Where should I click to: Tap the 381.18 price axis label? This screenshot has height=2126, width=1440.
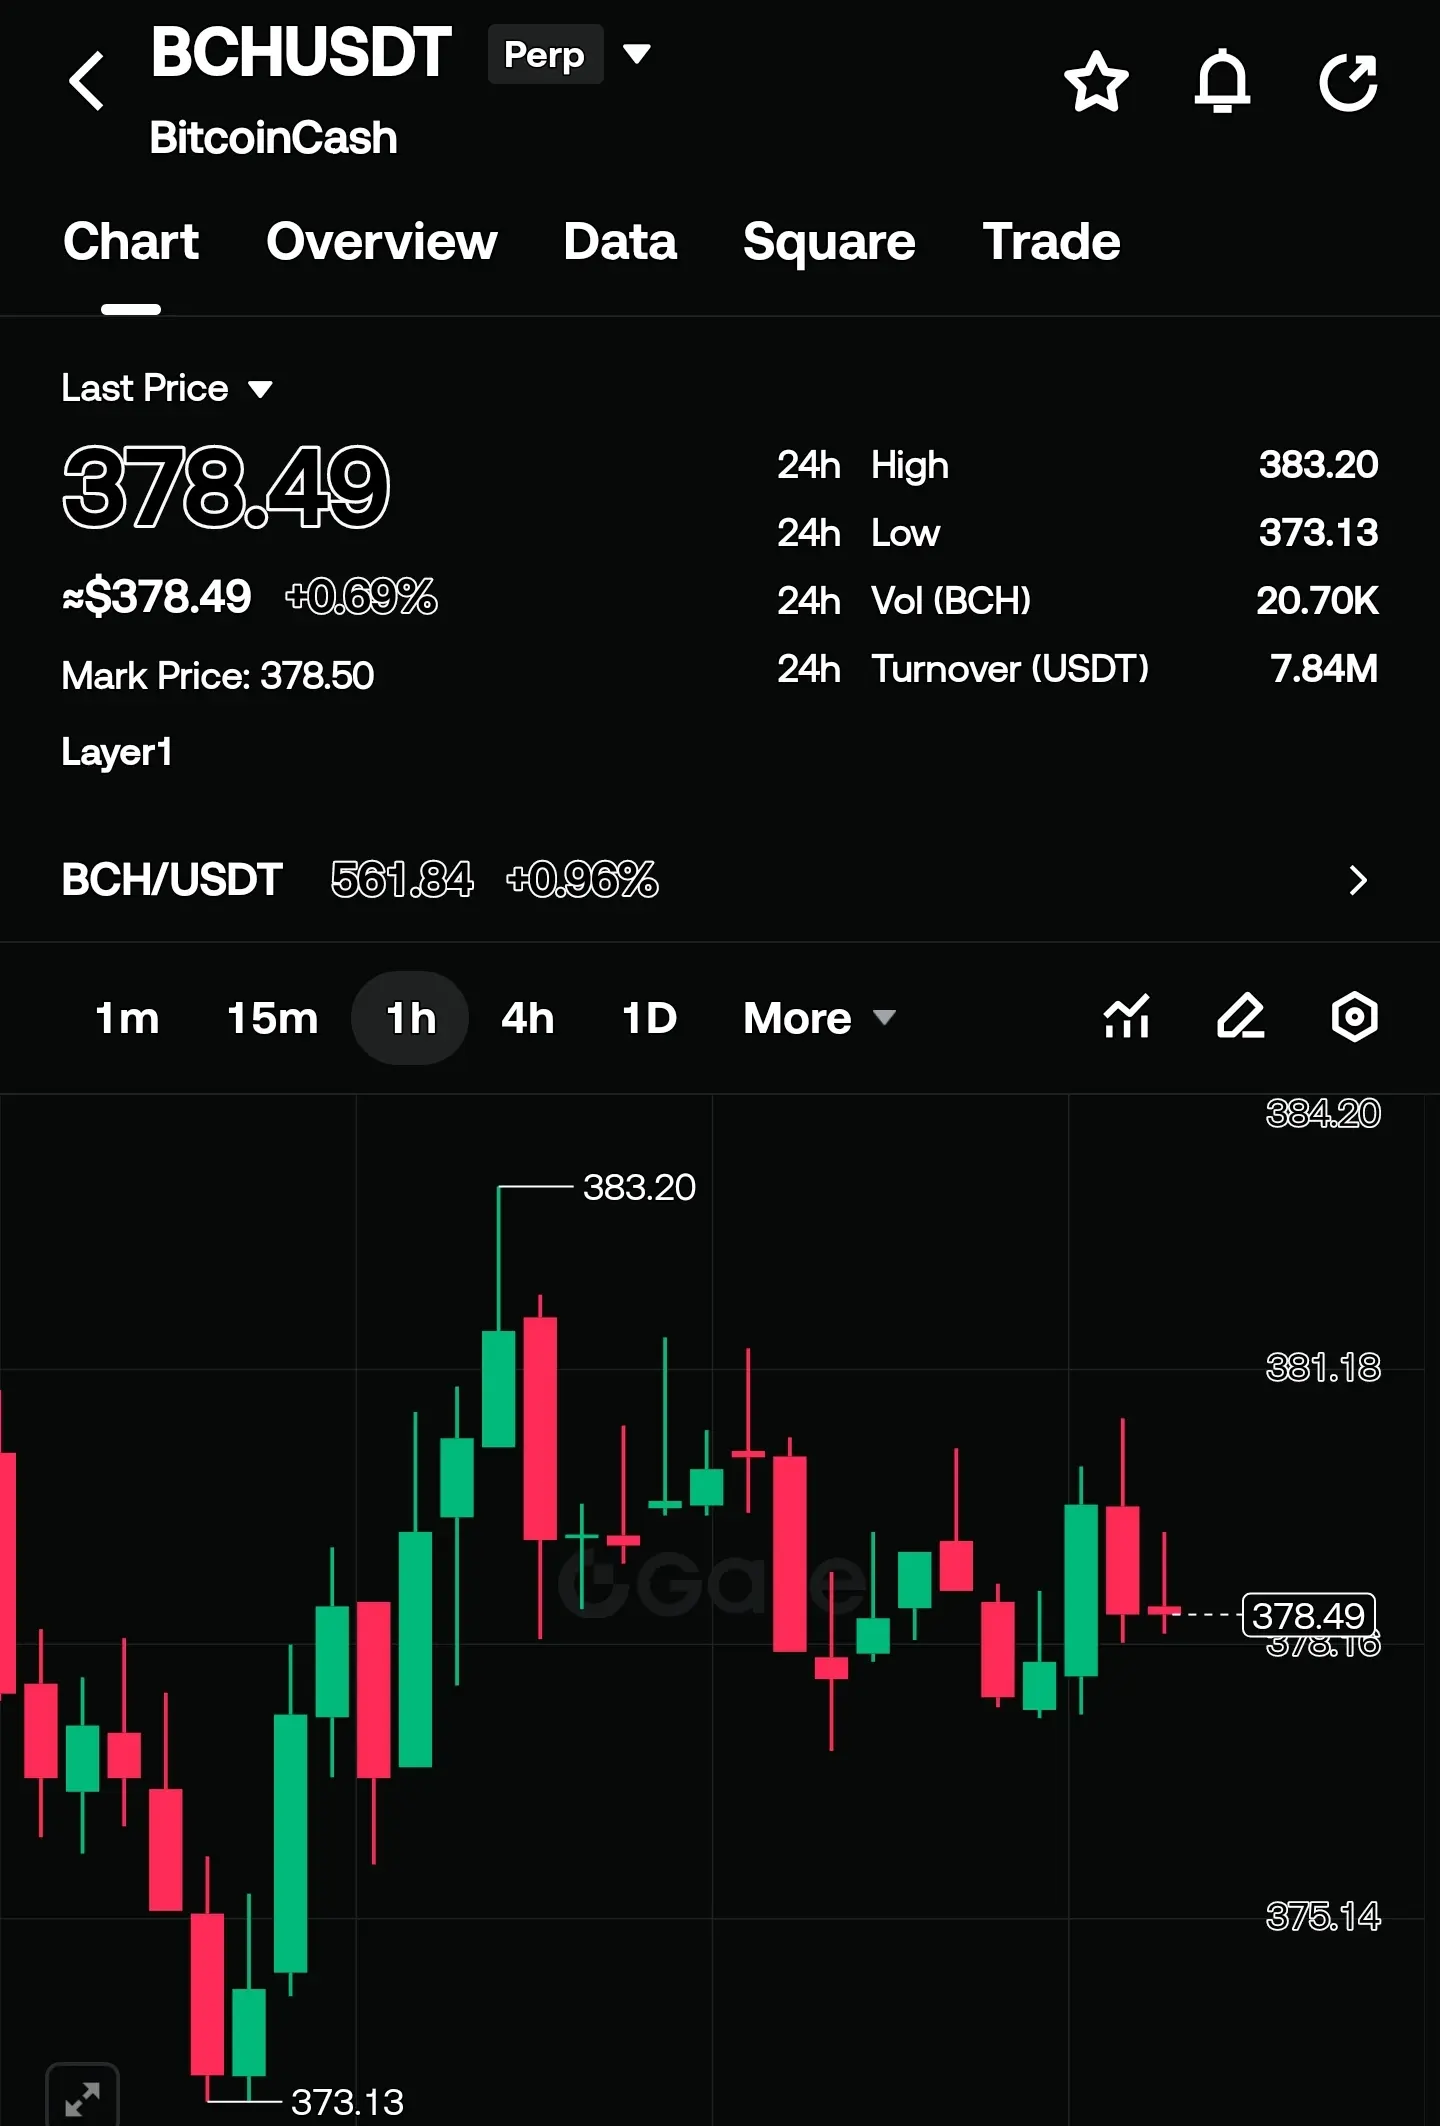pos(1323,1367)
